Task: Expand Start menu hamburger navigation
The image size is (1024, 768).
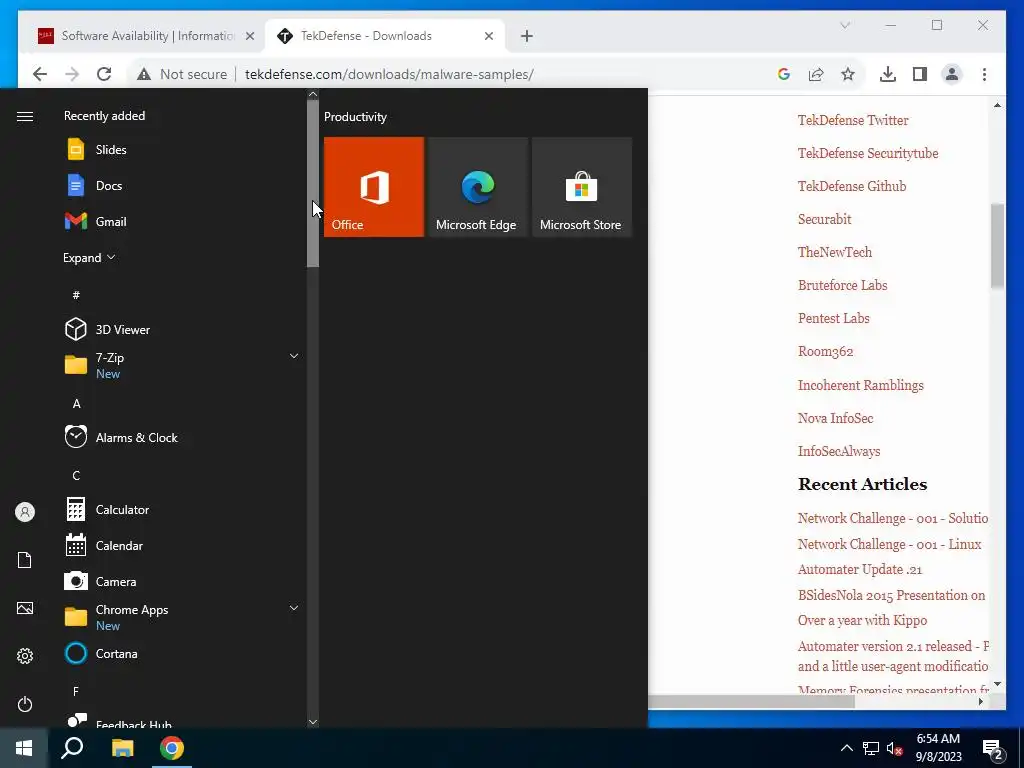Action: (x=25, y=116)
